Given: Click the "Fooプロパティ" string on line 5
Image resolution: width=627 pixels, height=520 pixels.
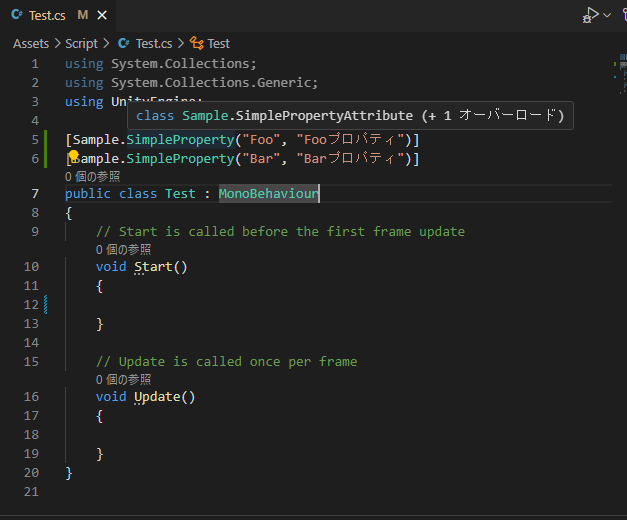Looking at the screenshot, I should click(x=350, y=140).
